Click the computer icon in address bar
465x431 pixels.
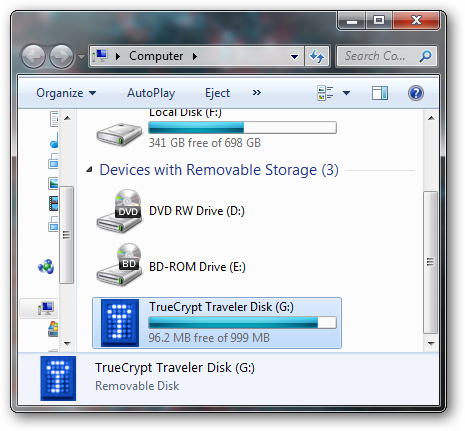point(100,56)
